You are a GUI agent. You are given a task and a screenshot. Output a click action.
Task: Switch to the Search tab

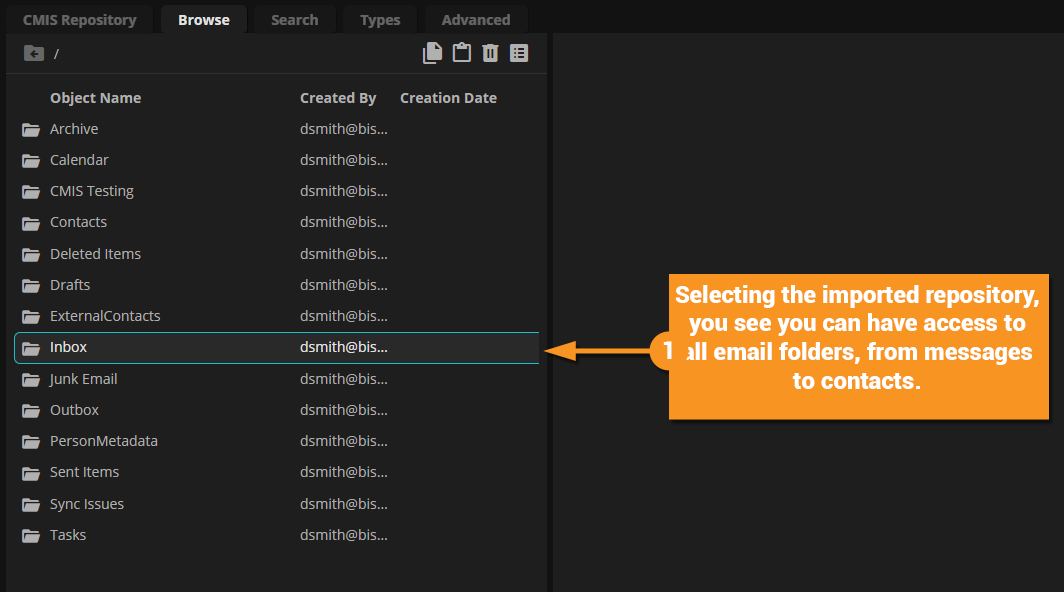pos(294,20)
